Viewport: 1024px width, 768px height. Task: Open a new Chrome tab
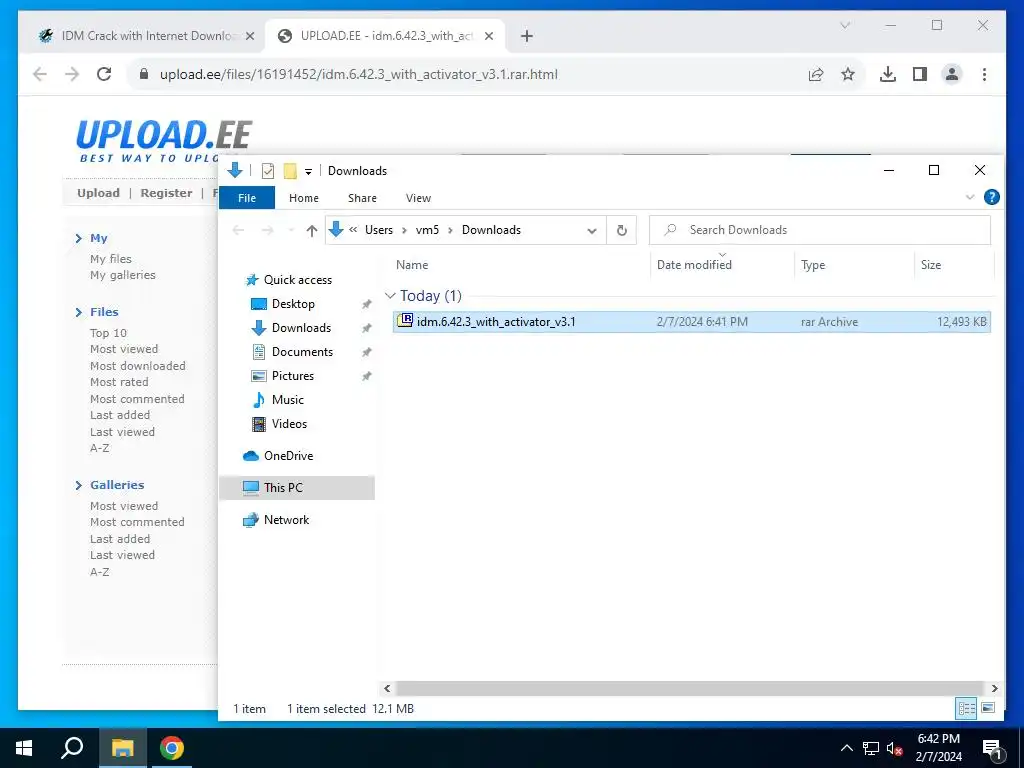coord(526,36)
